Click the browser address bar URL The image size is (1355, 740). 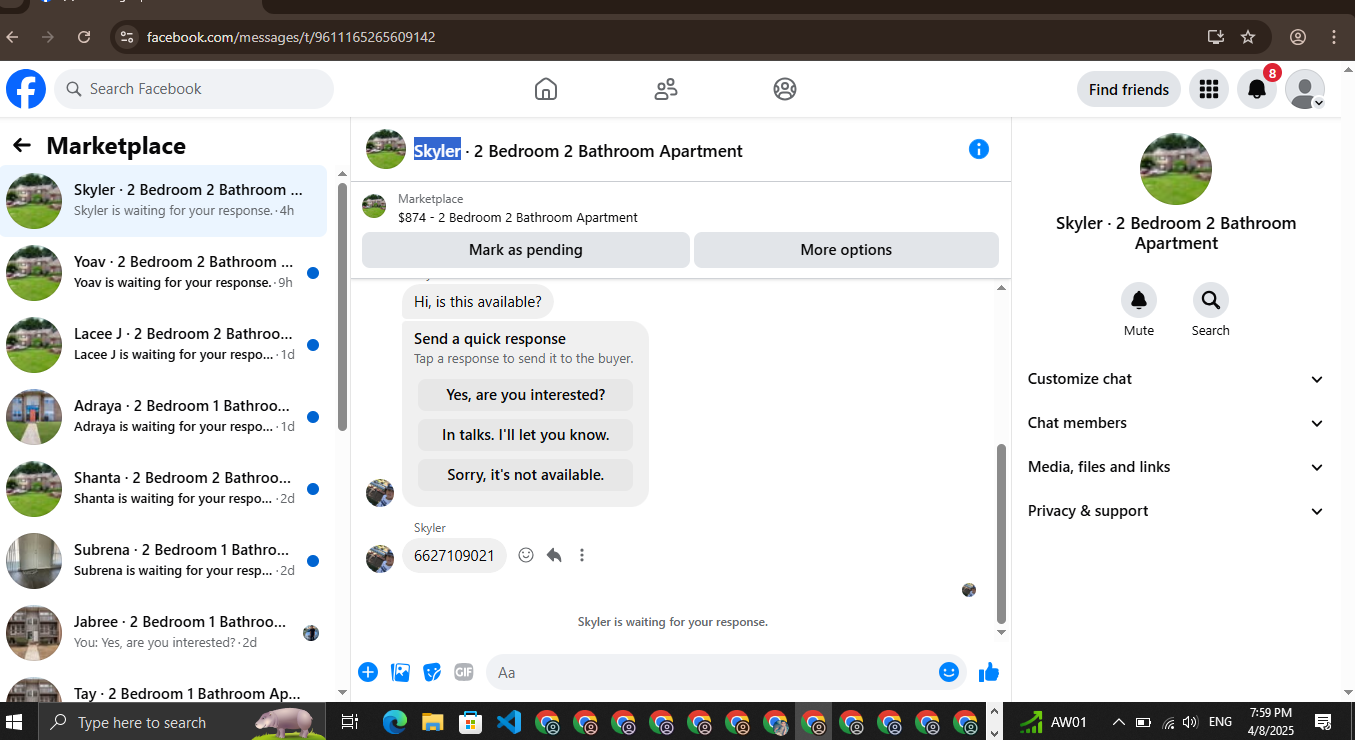[291, 37]
